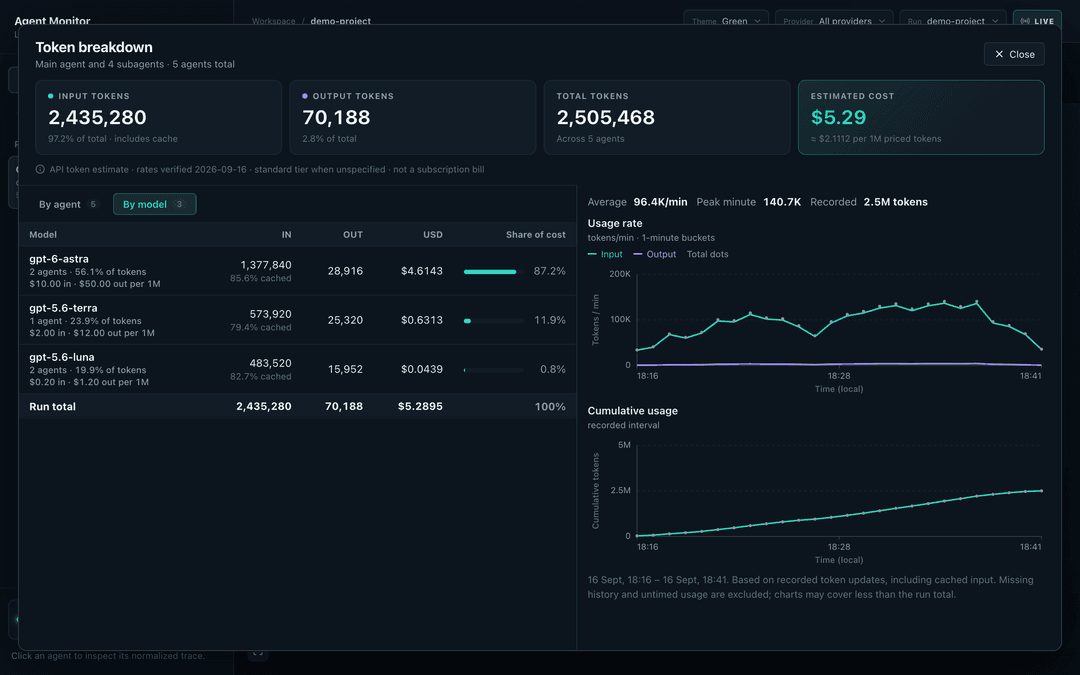Click the Workspace breadcrumb label
This screenshot has width=1080, height=675.
(273, 21)
